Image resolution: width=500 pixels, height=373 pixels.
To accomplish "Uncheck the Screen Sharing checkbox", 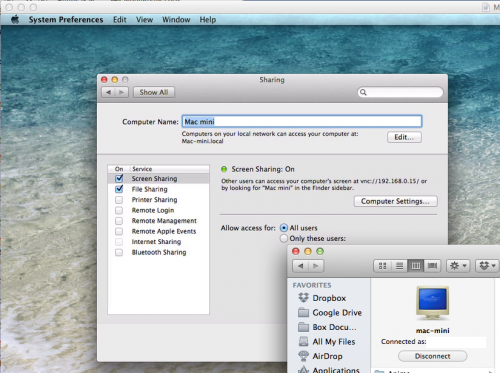I will 119,178.
